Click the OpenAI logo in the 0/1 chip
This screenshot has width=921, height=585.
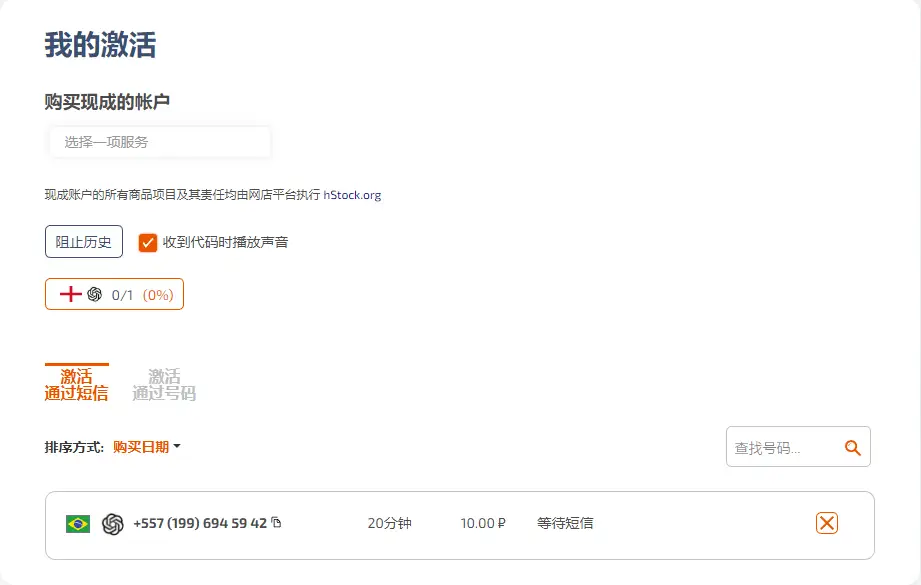[95, 294]
